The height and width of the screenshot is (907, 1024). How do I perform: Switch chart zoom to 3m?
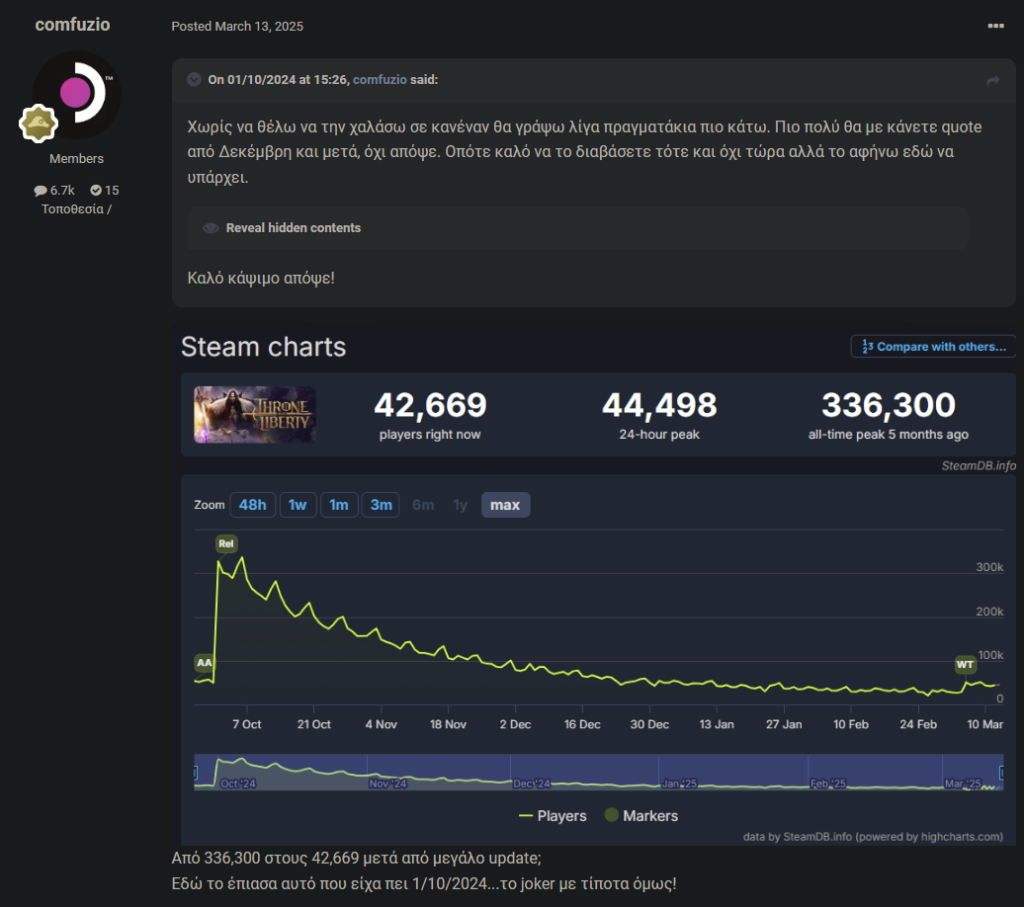pos(381,505)
